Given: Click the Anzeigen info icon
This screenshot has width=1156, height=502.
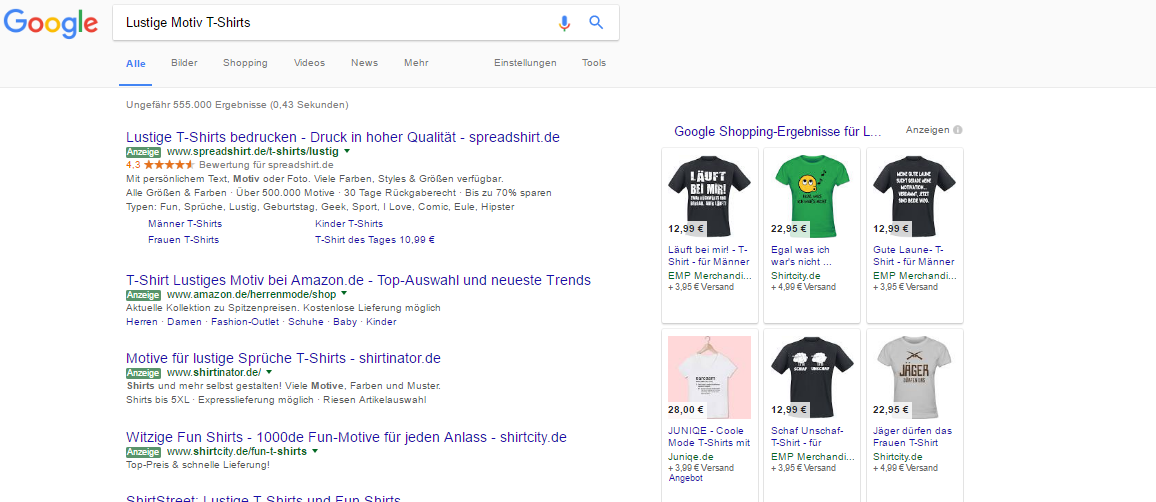Looking at the screenshot, I should pyautogui.click(x=958, y=130).
